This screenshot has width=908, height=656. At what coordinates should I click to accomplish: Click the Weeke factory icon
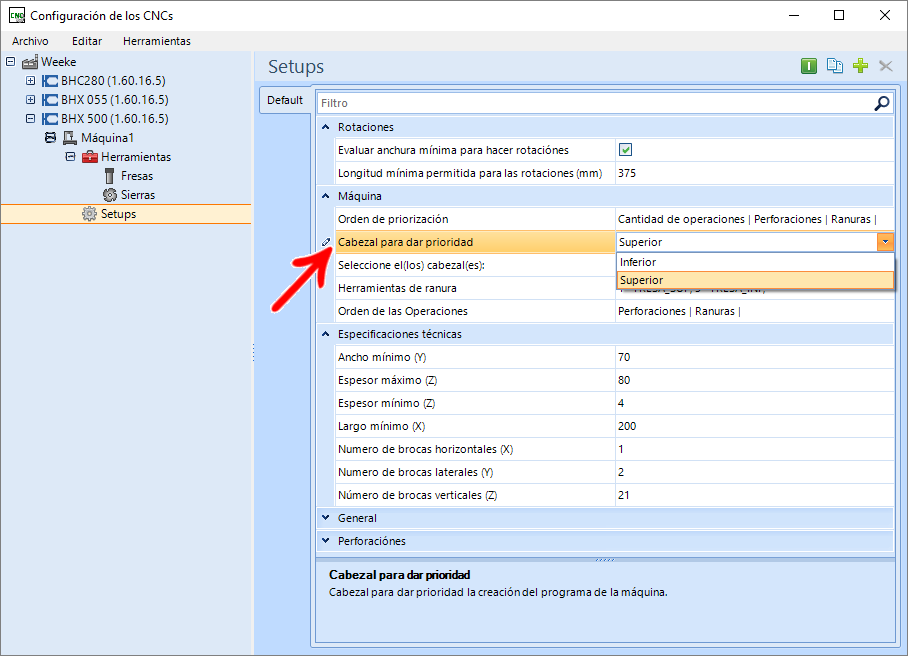[30, 62]
